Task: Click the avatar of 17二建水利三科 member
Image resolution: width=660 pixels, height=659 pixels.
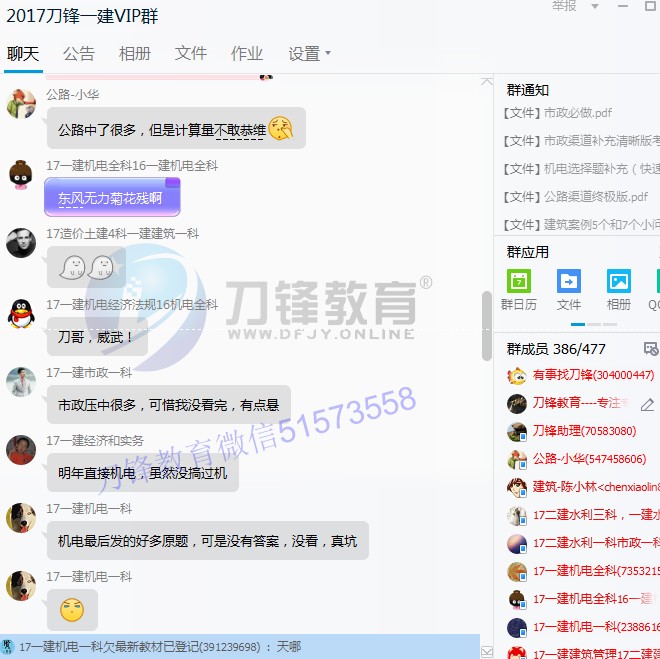Action: coord(517,516)
